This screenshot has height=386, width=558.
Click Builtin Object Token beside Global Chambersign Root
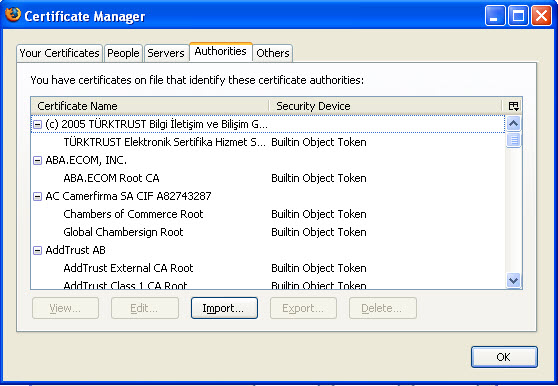pyautogui.click(x=319, y=232)
